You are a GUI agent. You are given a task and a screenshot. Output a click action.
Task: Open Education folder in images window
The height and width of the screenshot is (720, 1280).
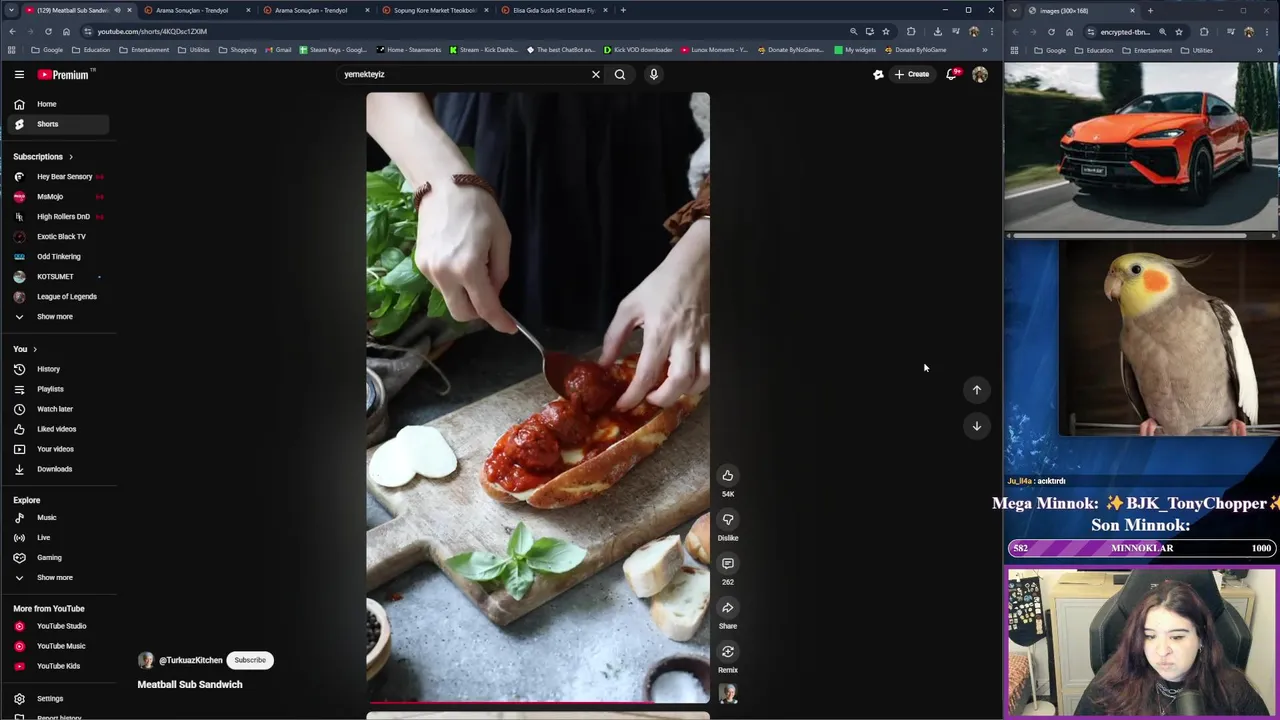(1094, 50)
